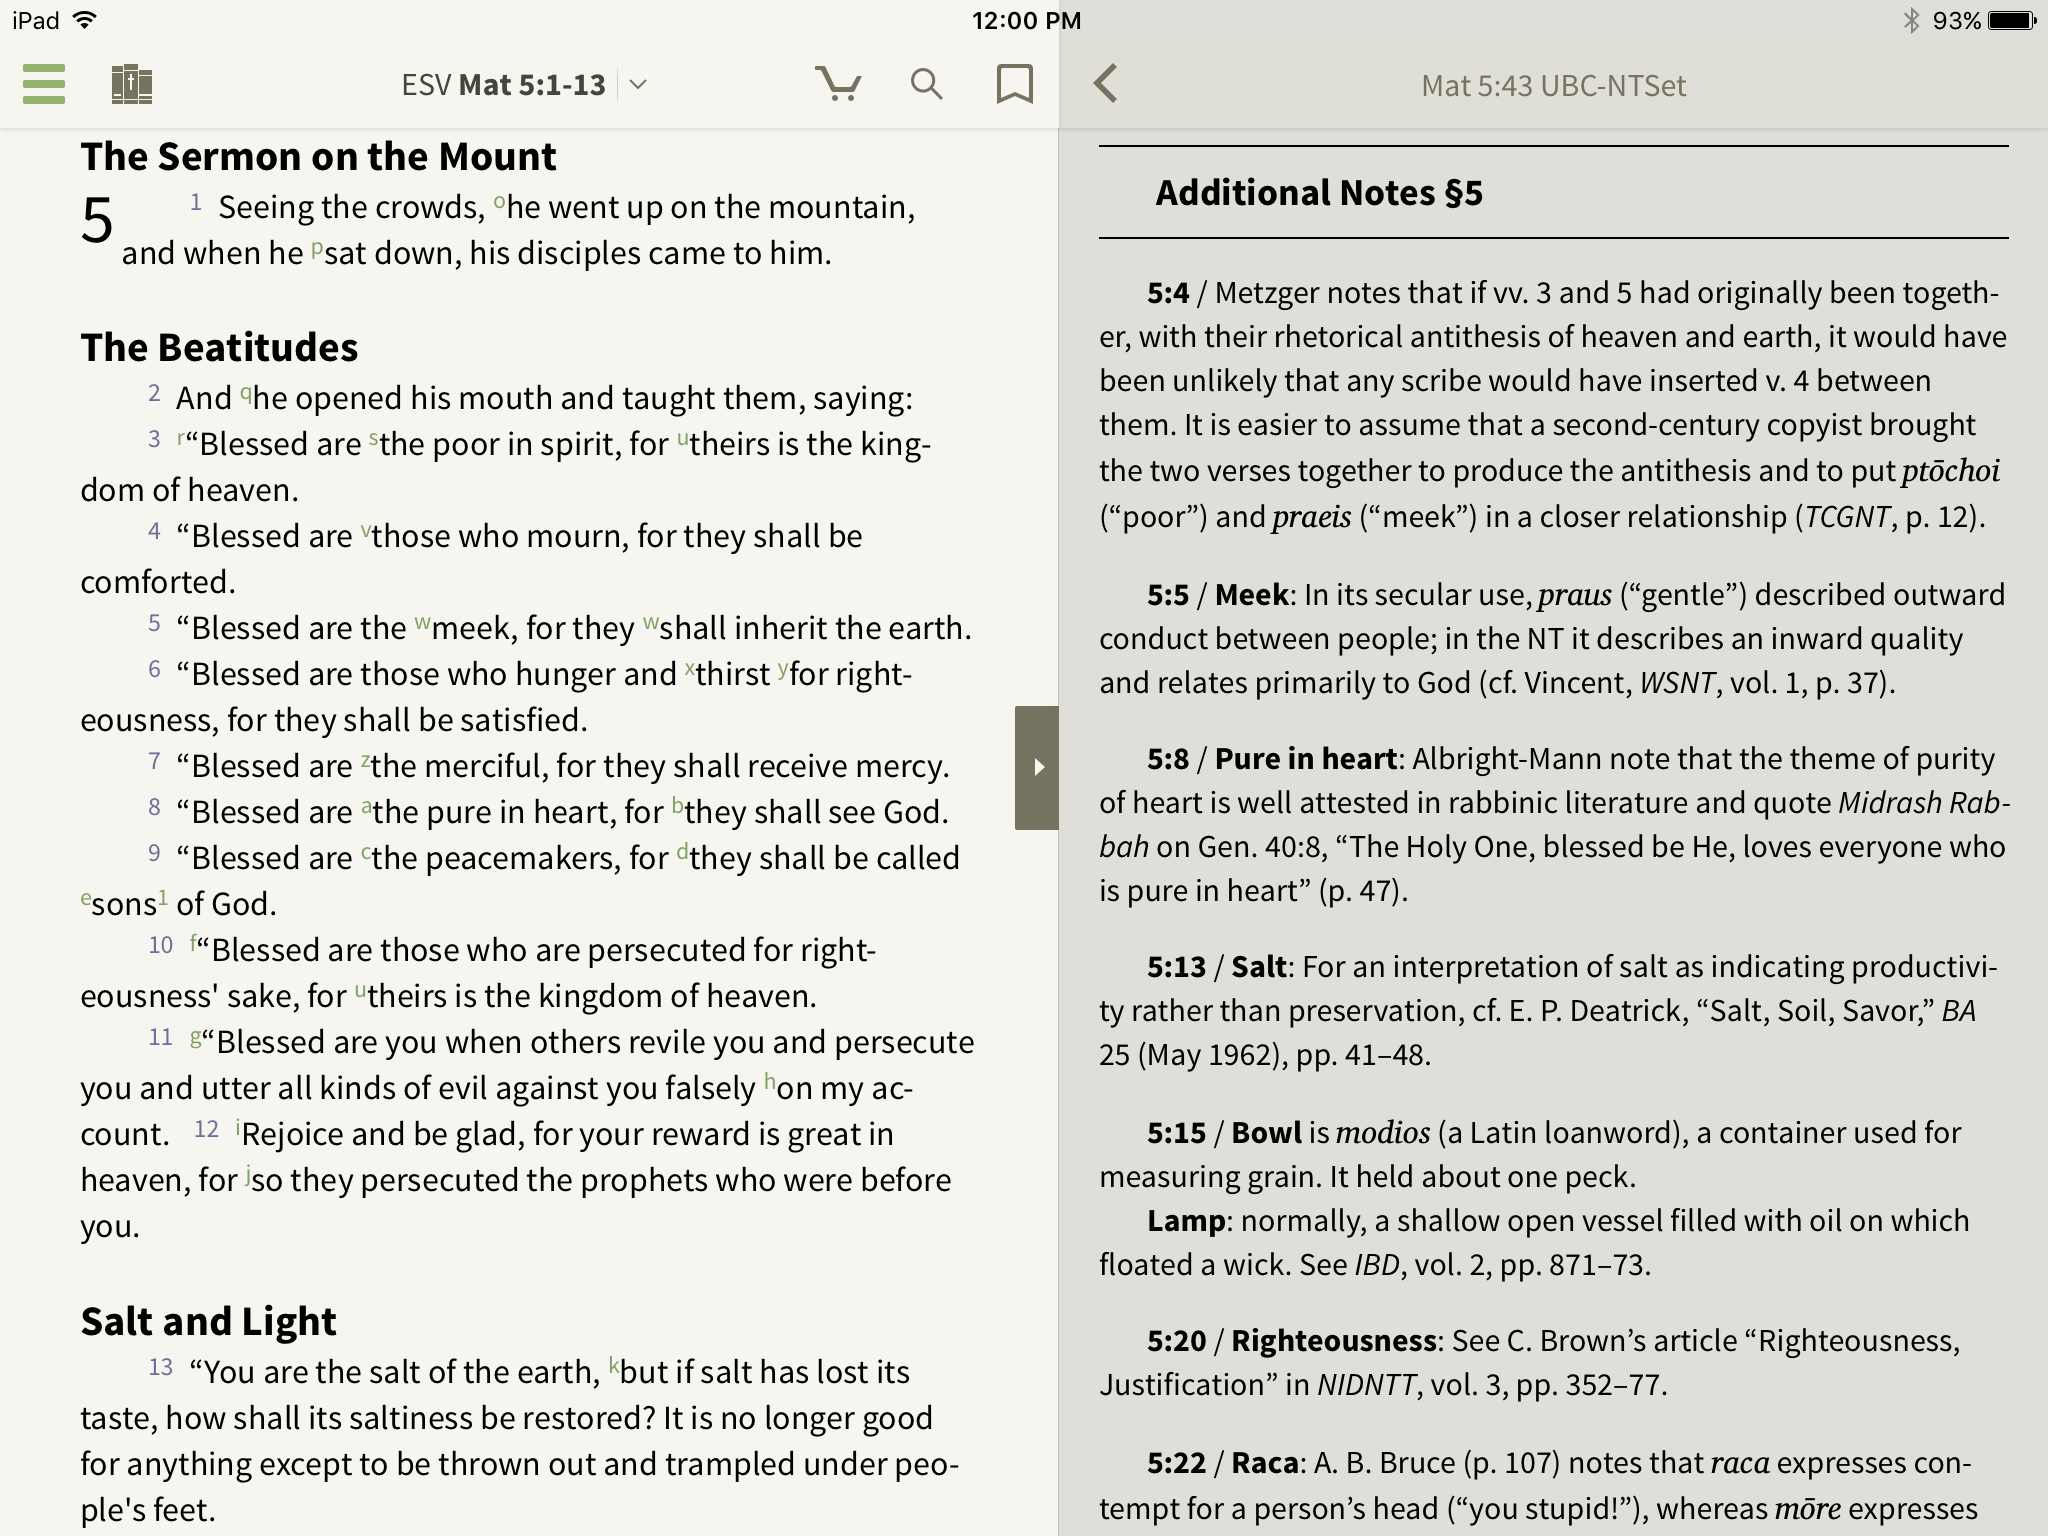Tap verse number 7

tap(154, 761)
